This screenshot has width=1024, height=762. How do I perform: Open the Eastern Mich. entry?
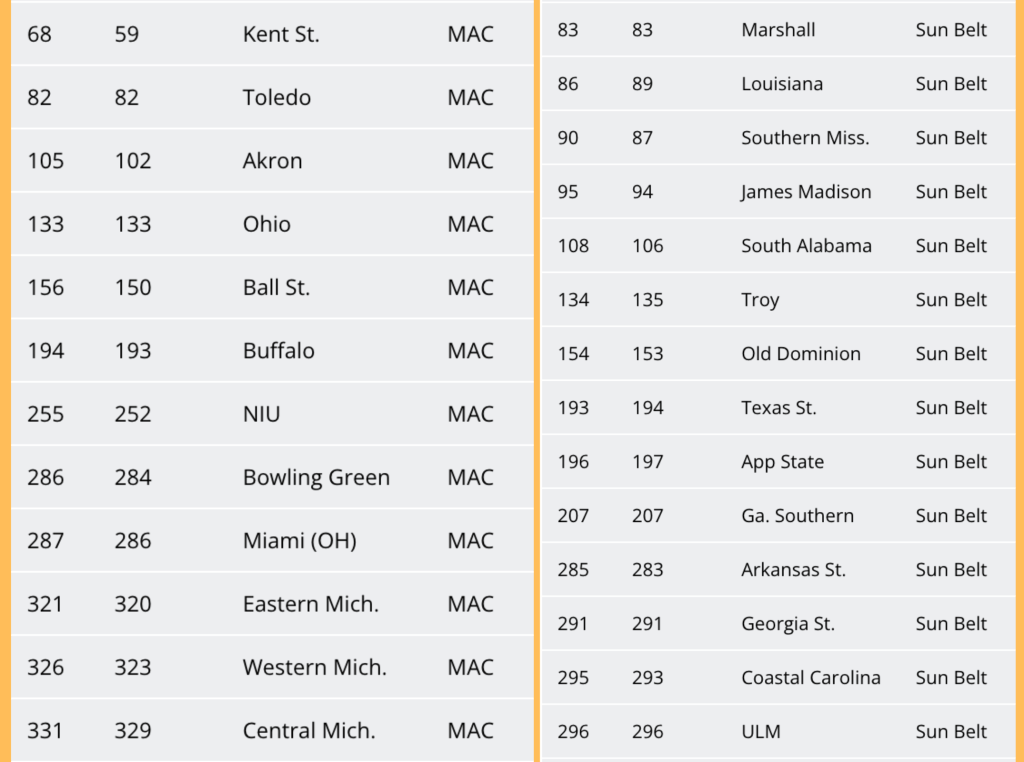(310, 604)
